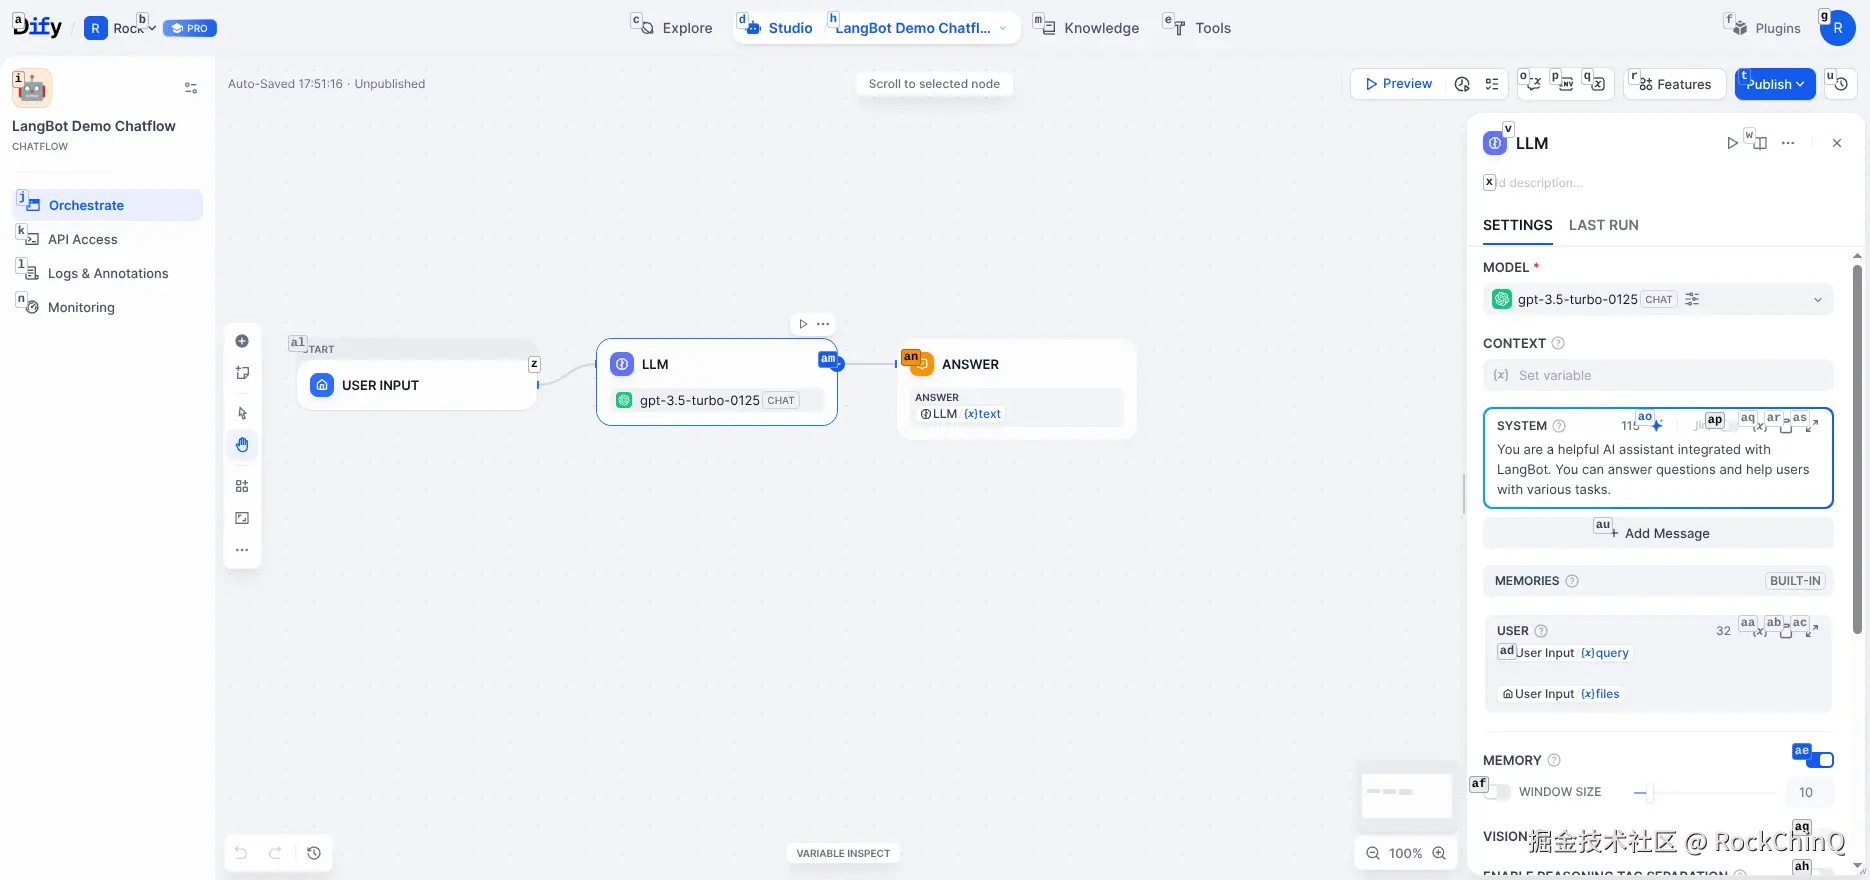Run the LLM node from canvas play icon

pyautogui.click(x=803, y=324)
